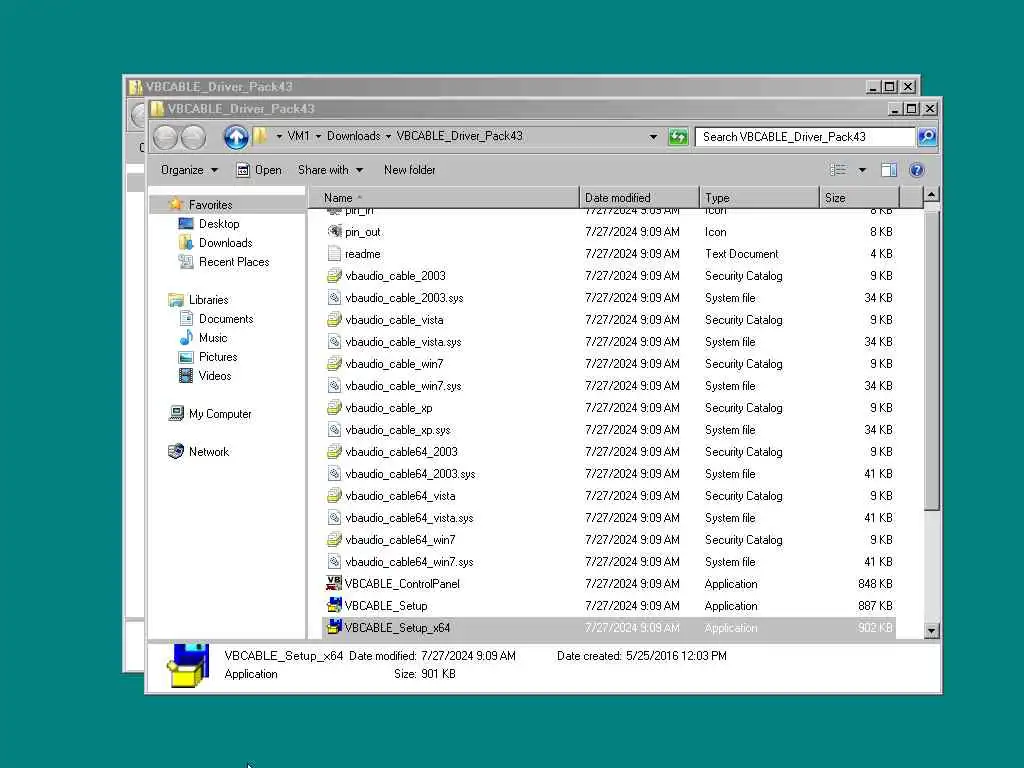The width and height of the screenshot is (1024, 768).
Task: Click VM1 in the address path
Action: [x=298, y=136]
